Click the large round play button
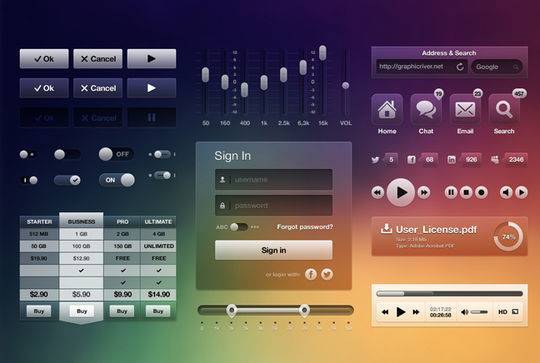The width and height of the screenshot is (540, 363). (x=401, y=192)
